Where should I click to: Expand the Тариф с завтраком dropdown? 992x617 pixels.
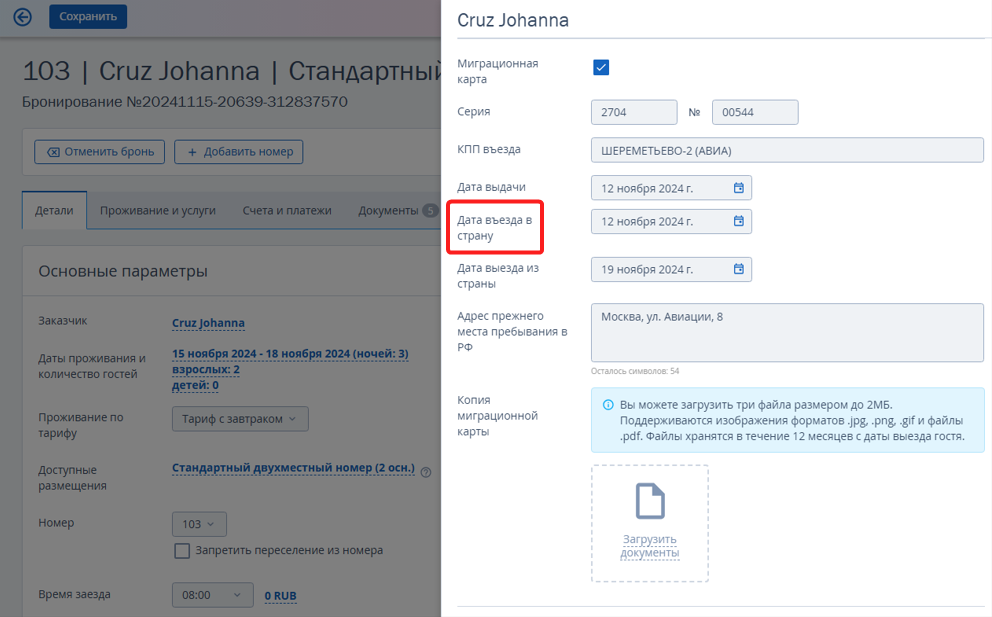point(240,419)
